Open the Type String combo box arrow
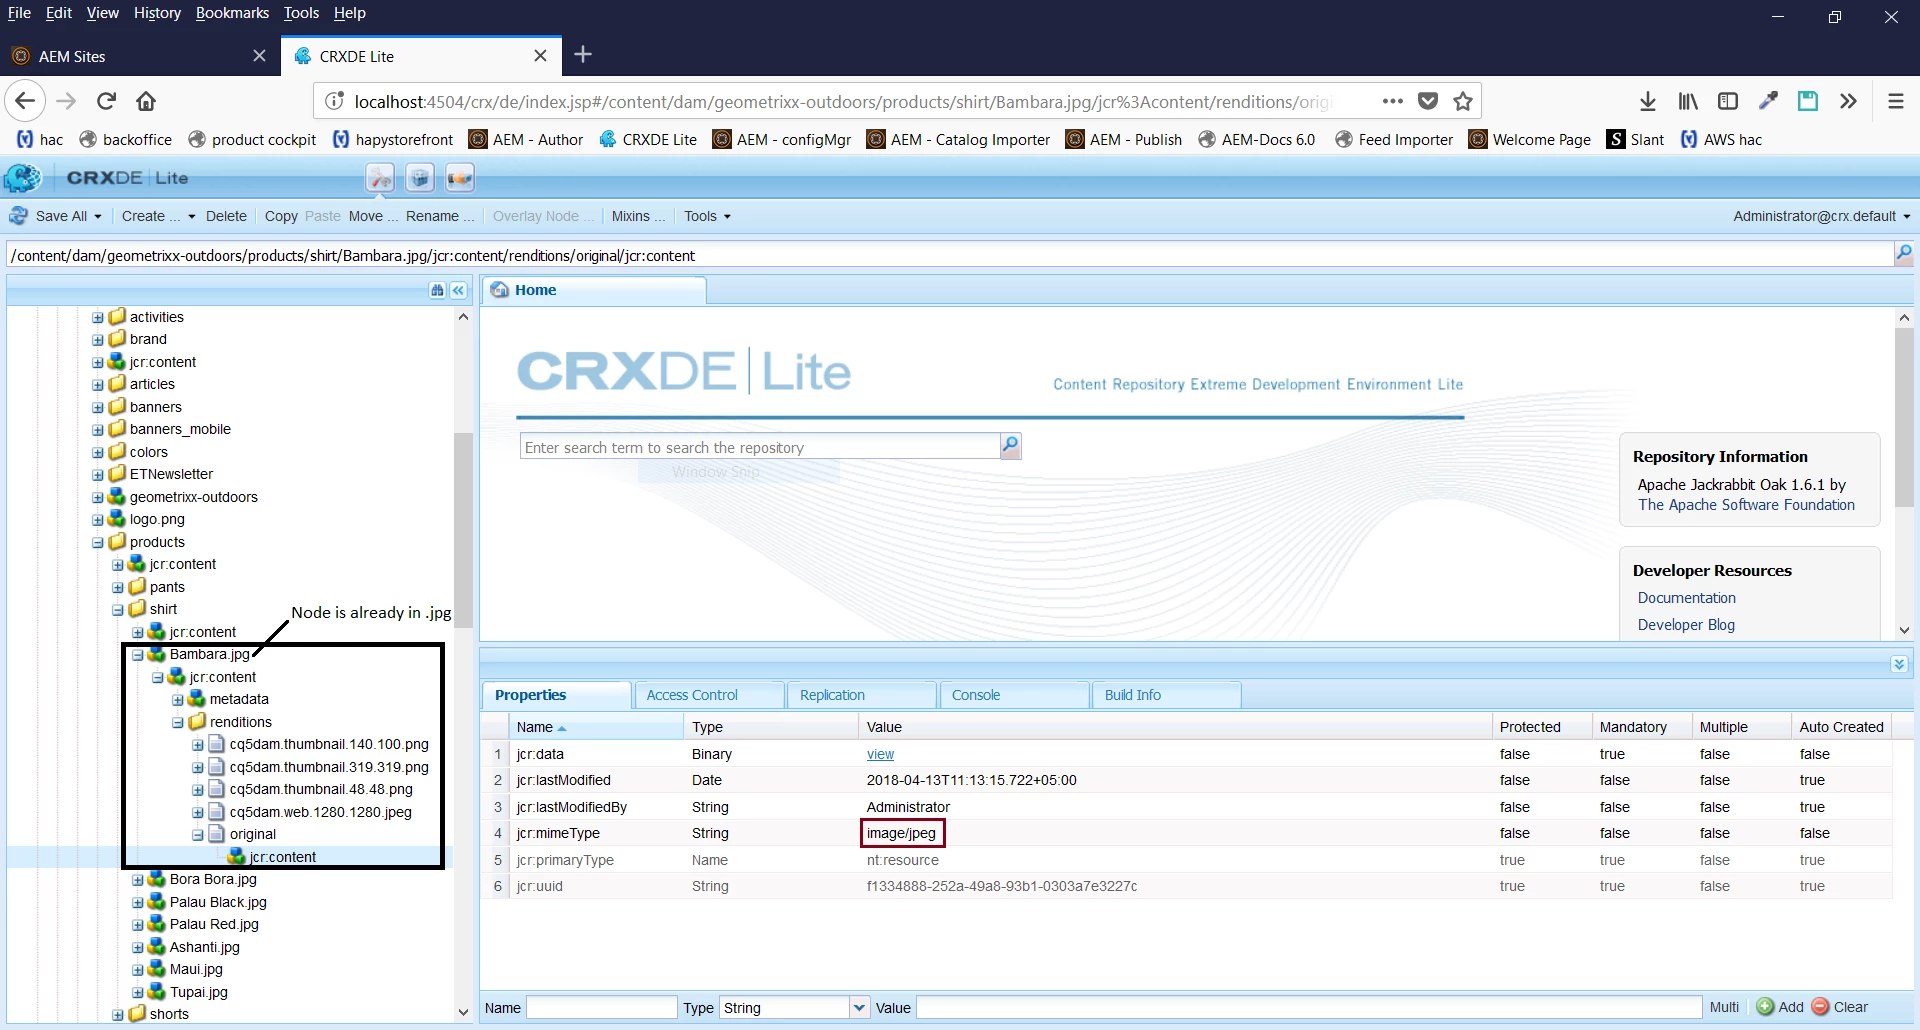The image size is (1920, 1030). tap(859, 1007)
